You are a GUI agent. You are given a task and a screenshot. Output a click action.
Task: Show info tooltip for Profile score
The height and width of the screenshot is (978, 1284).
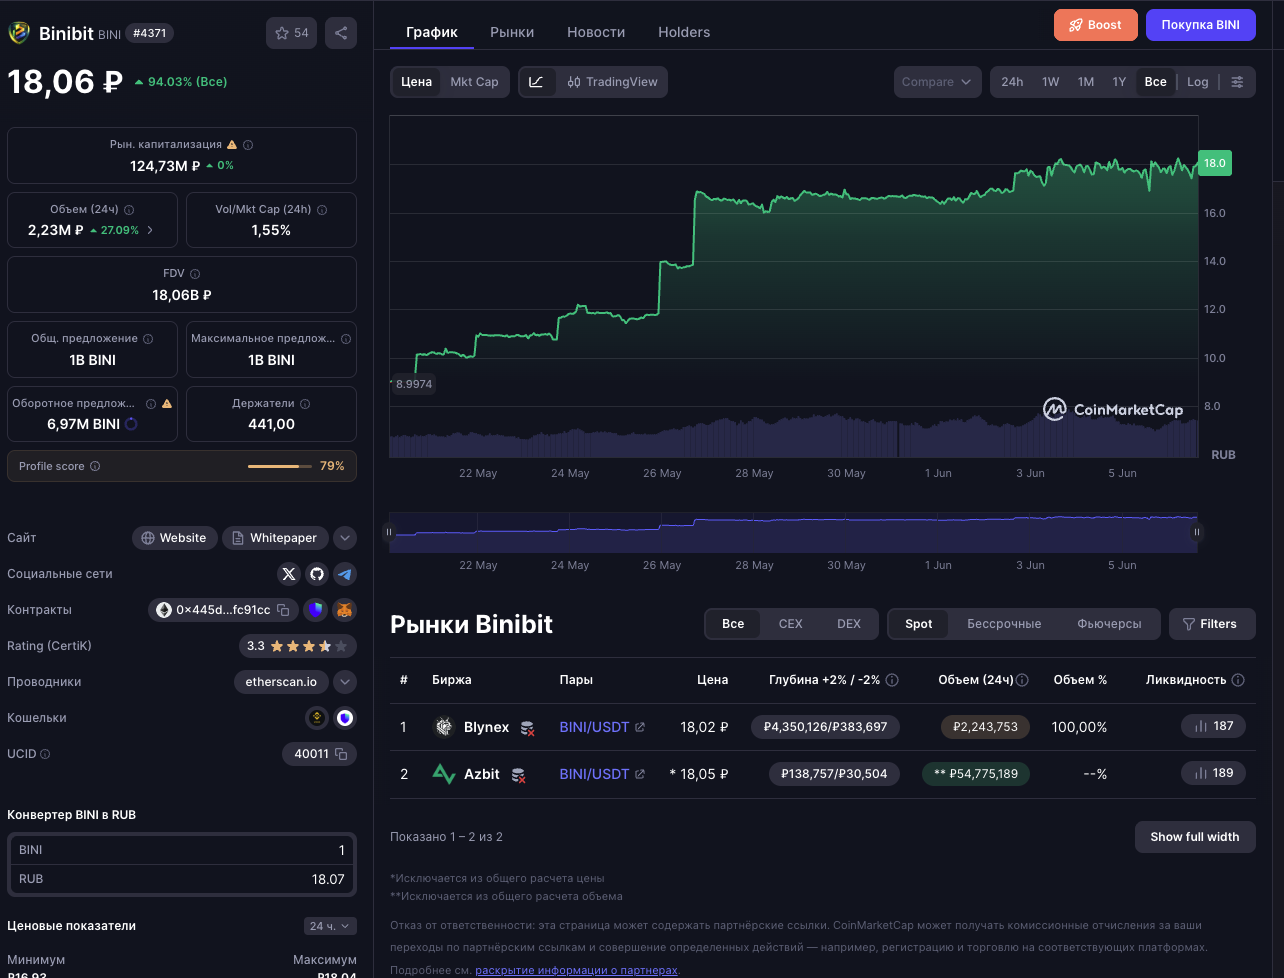tap(95, 466)
